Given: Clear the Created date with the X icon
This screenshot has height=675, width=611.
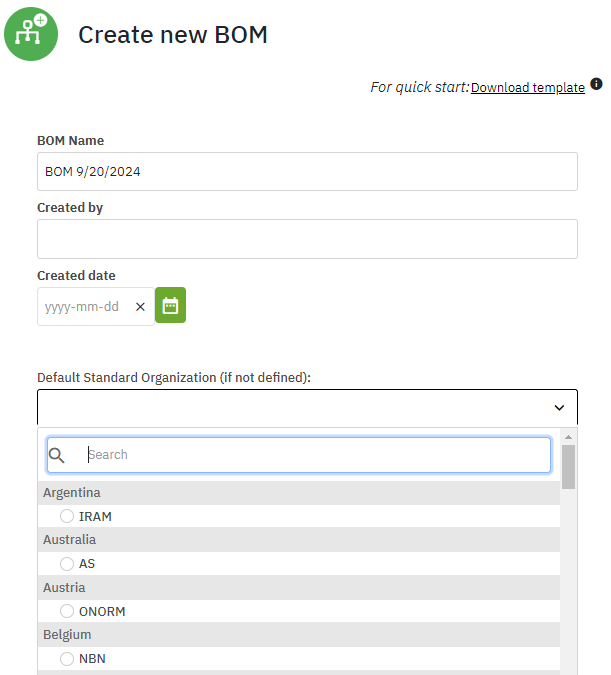Looking at the screenshot, I should coord(140,307).
